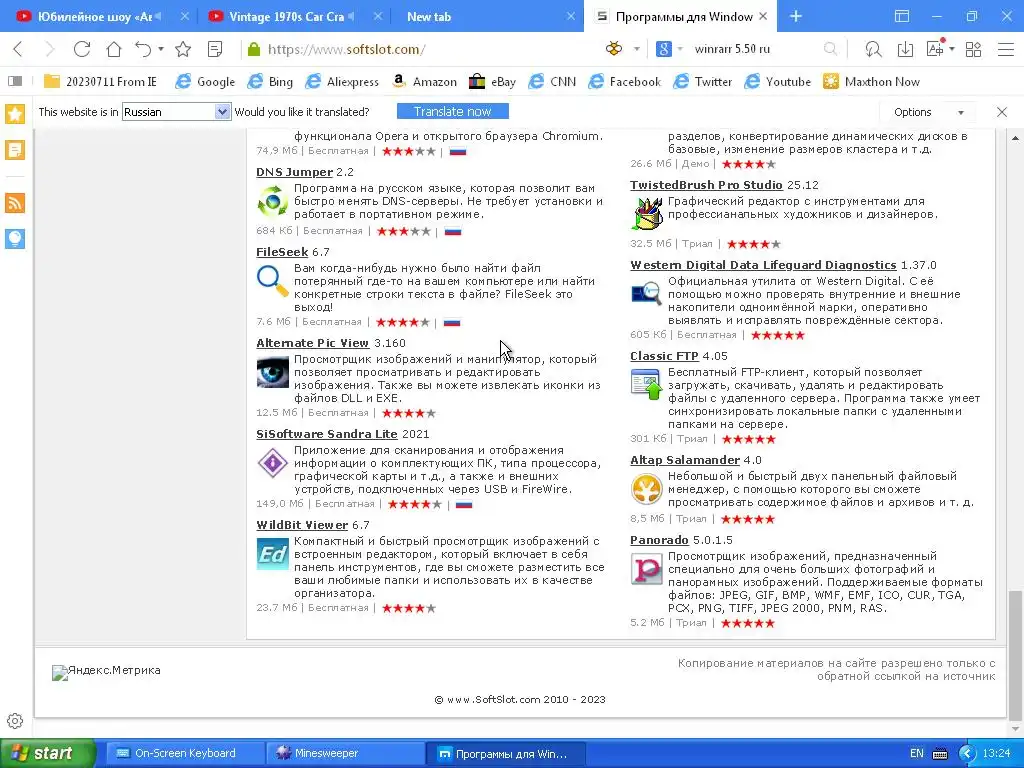
Task: Open the Classic FTP link
Action: pyautogui.click(x=664, y=356)
